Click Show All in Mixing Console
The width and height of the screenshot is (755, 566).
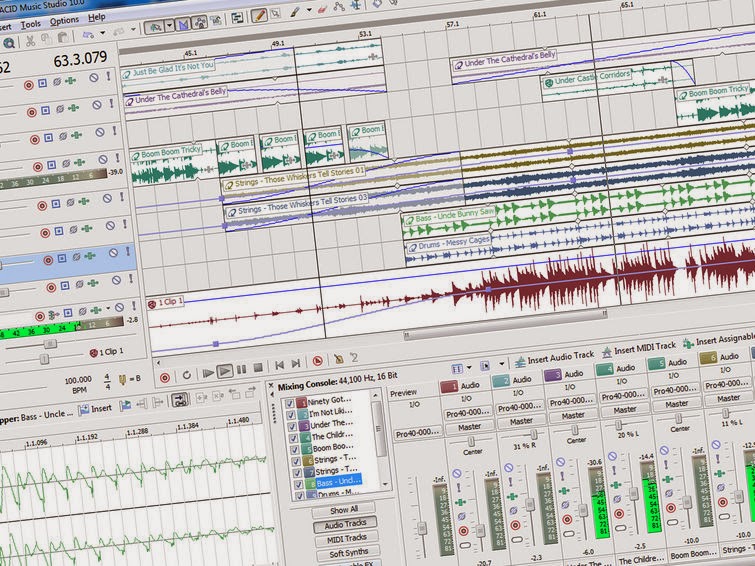click(x=344, y=509)
